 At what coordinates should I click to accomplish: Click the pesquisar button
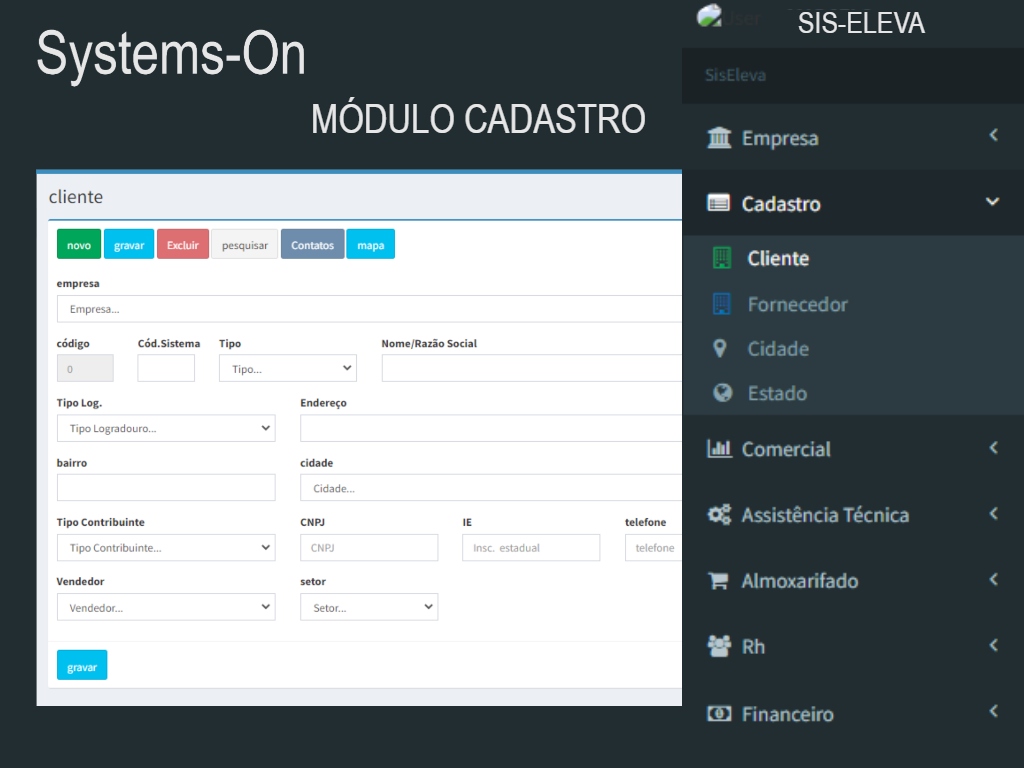pyautogui.click(x=245, y=245)
